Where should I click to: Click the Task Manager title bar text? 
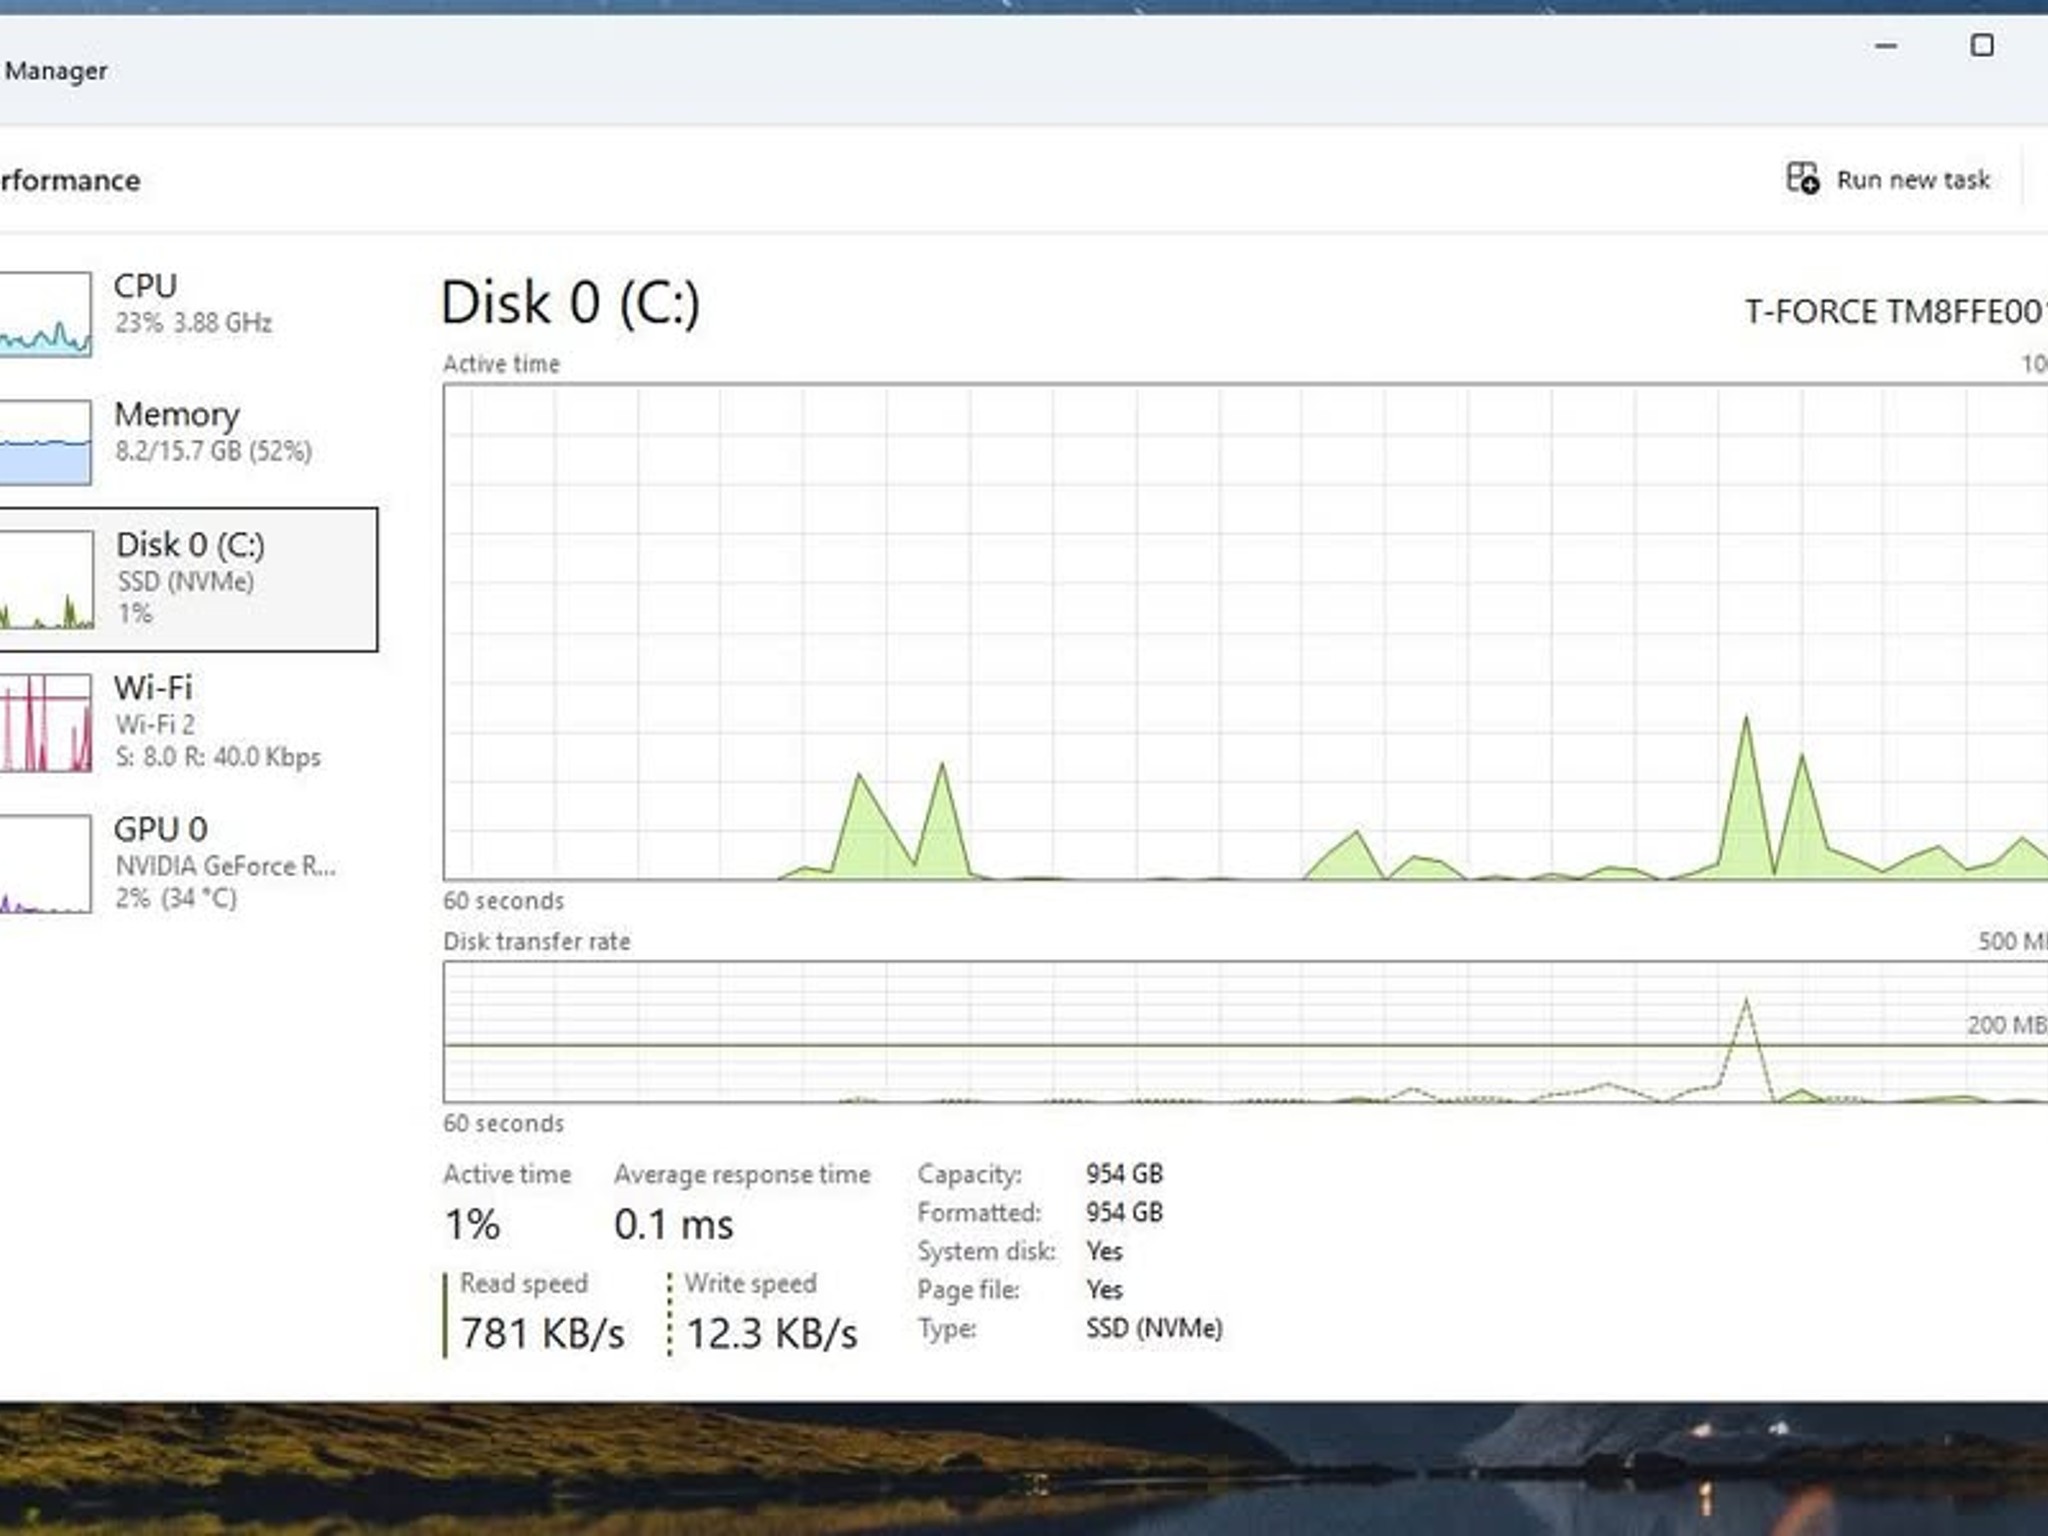point(55,71)
